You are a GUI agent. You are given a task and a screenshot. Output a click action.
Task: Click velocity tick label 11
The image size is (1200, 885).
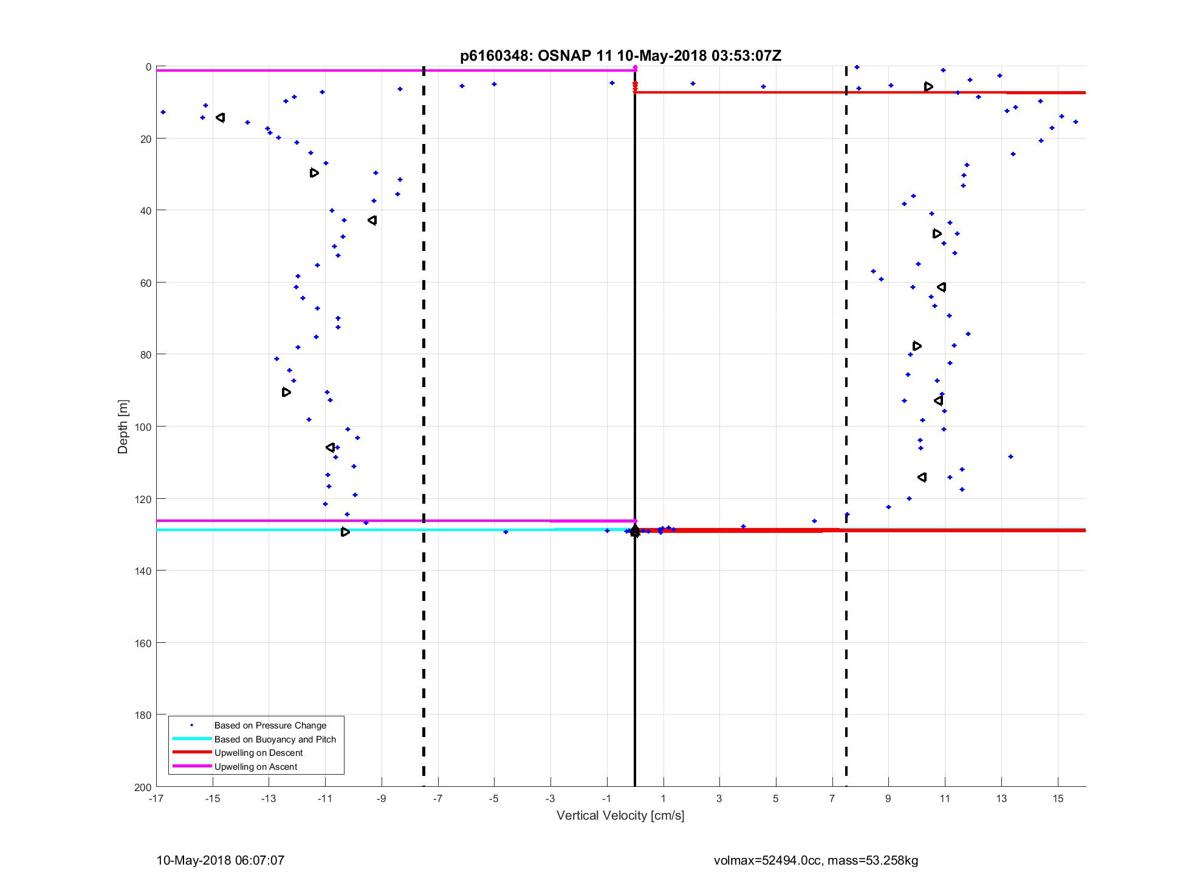tap(945, 800)
